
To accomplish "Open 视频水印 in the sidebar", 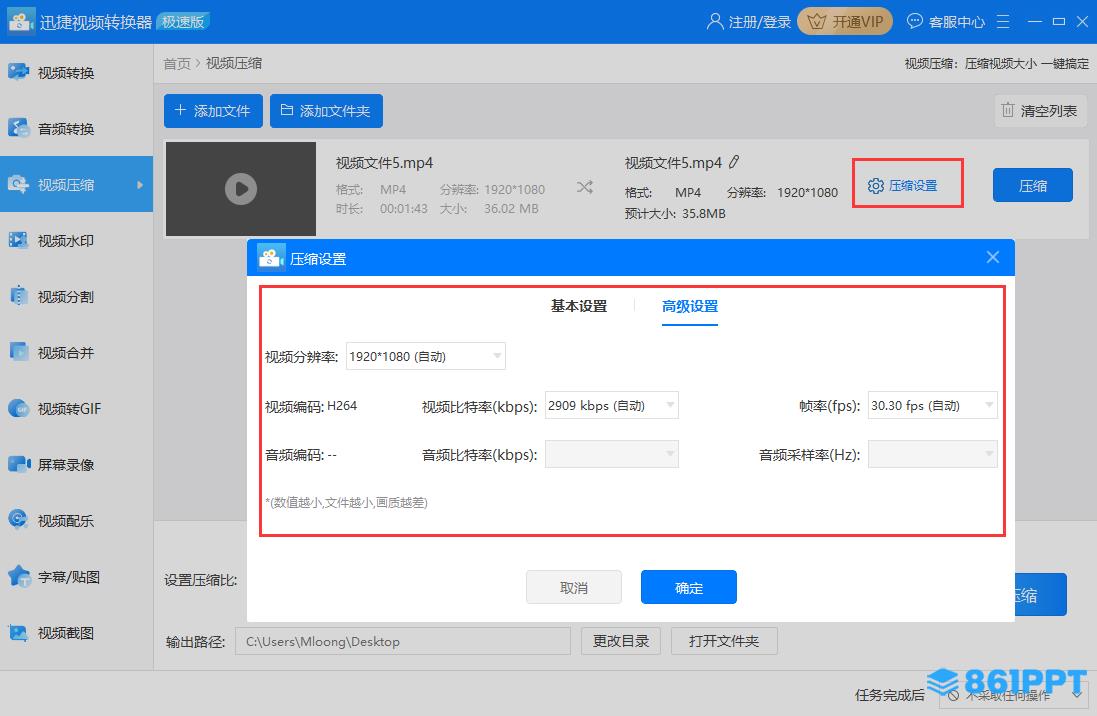I will (x=76, y=240).
